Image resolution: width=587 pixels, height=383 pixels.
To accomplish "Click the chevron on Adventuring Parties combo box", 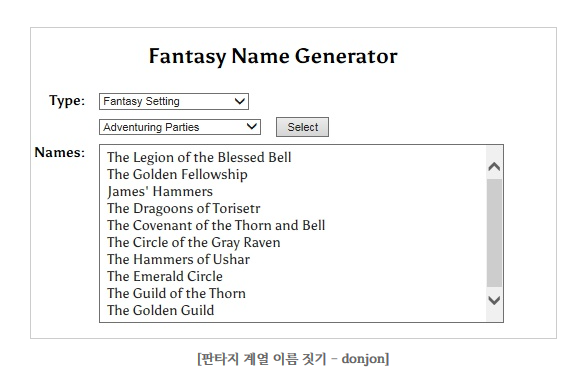I will coord(252,127).
